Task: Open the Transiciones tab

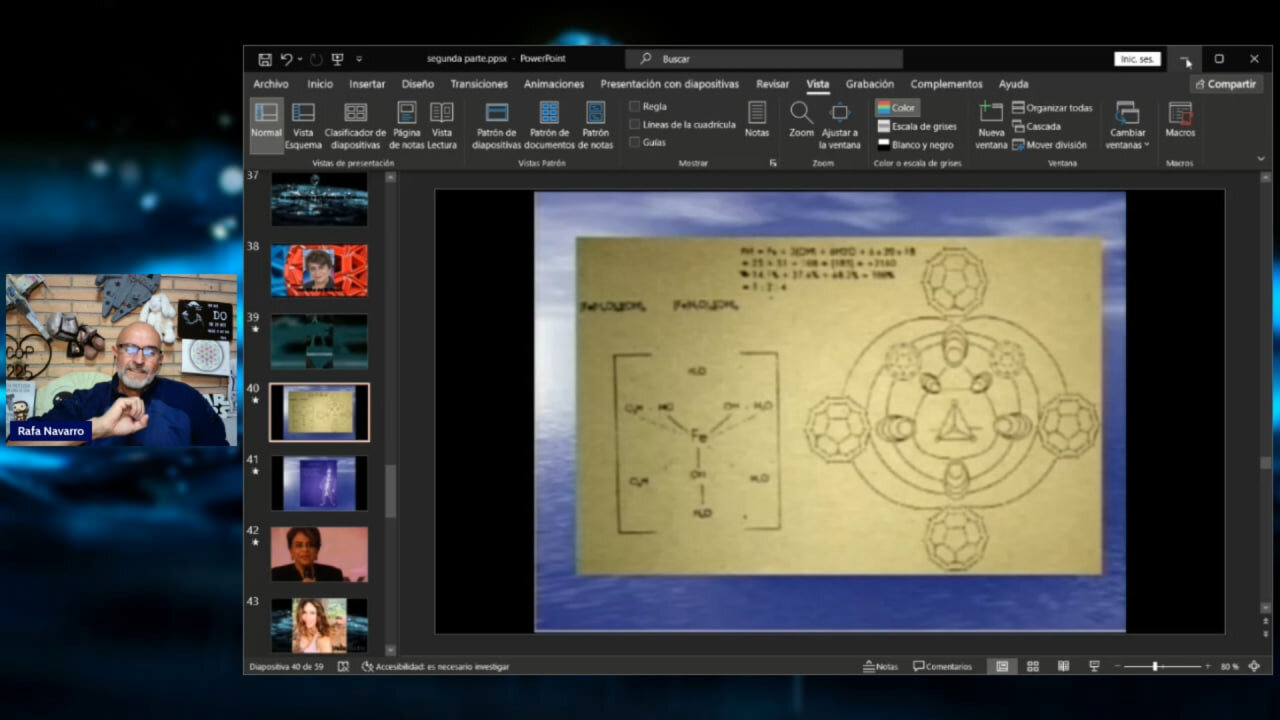Action: (x=479, y=84)
